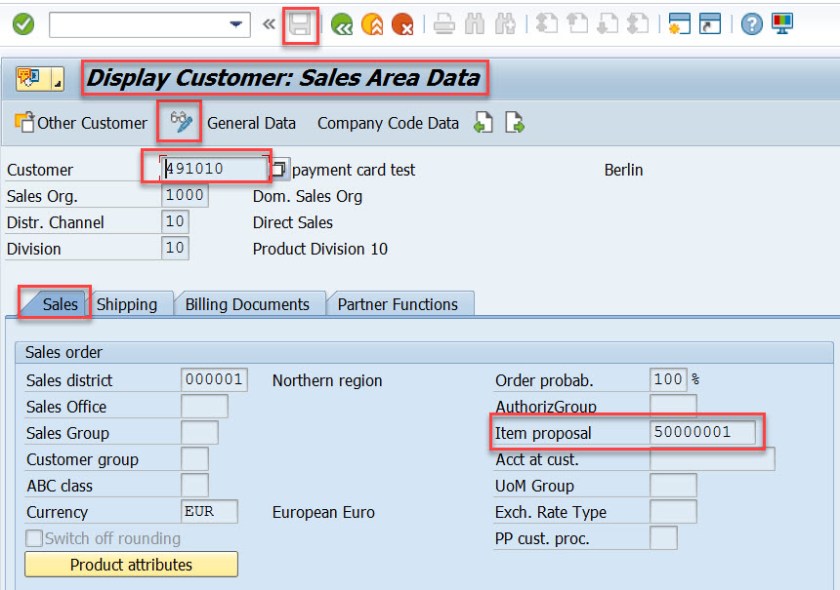The height and width of the screenshot is (590, 840).
Task: Click the Order probab. field 100
Action: click(668, 379)
